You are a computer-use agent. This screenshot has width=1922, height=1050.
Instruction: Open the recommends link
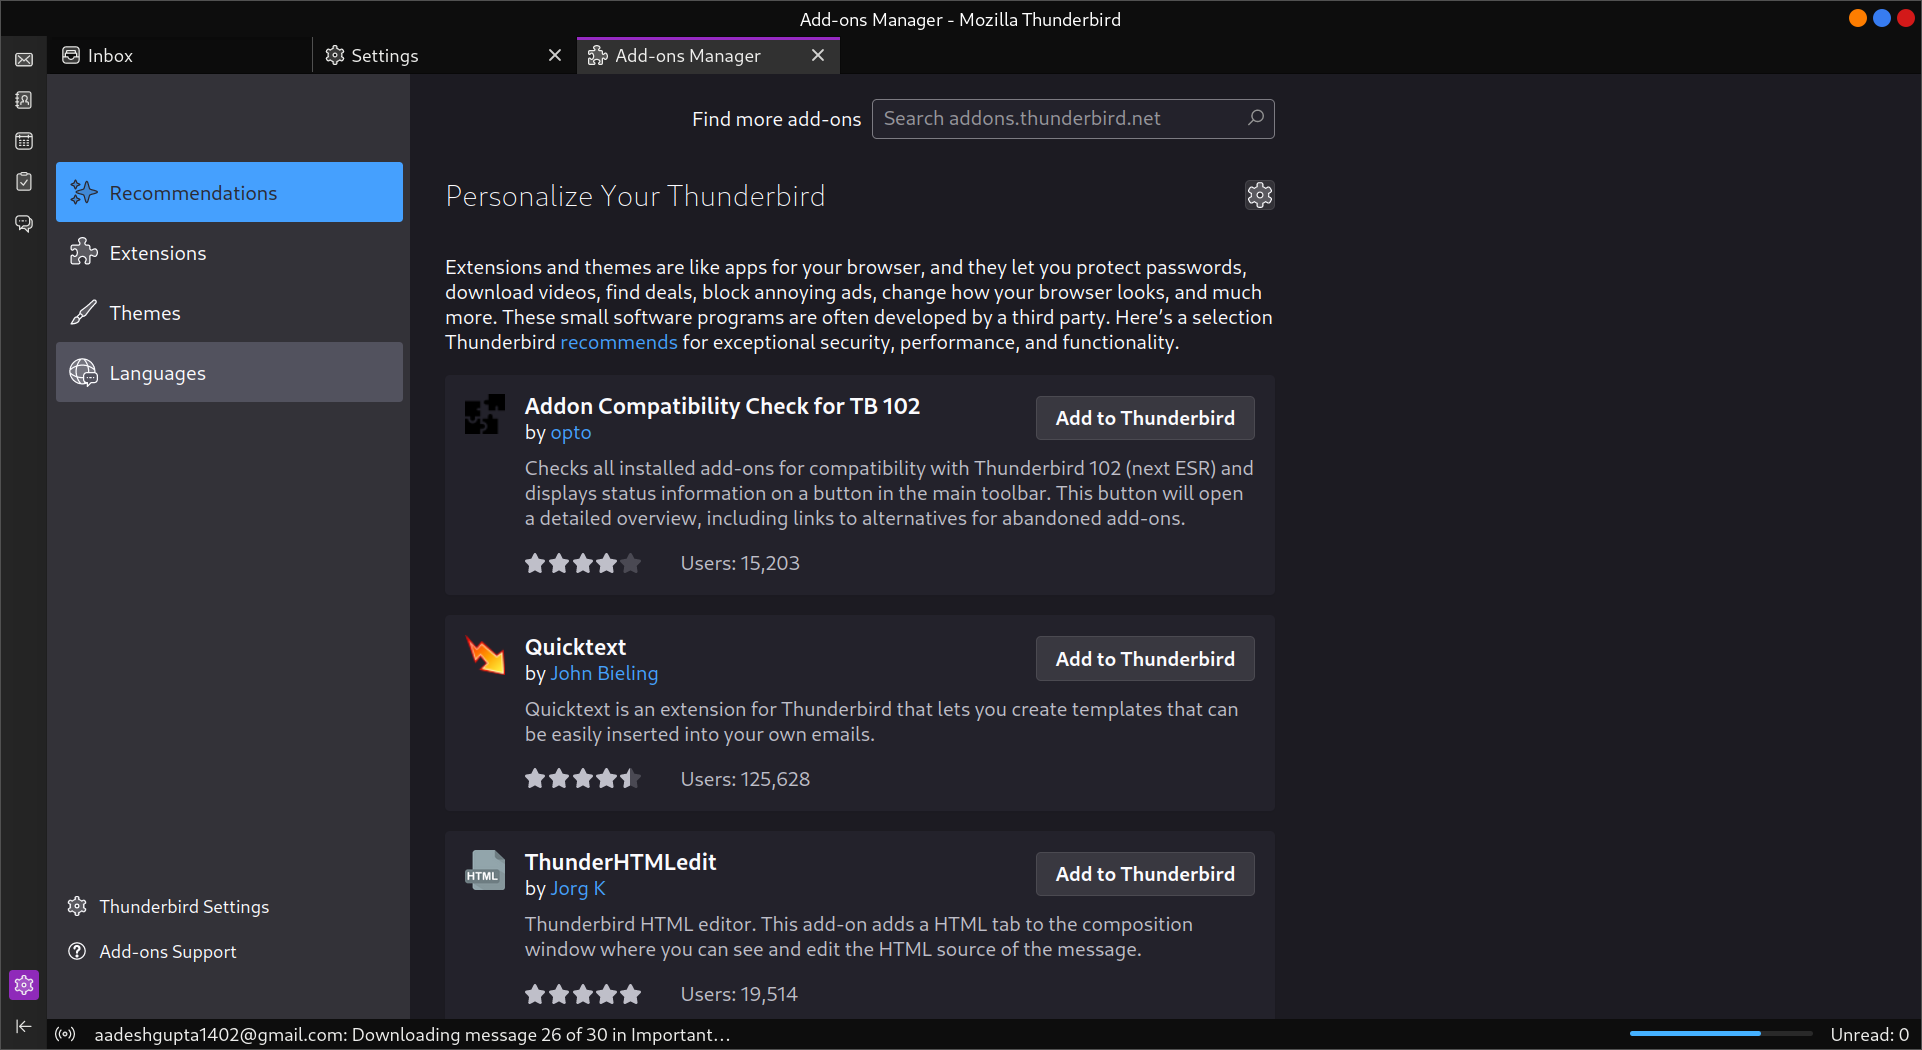click(618, 342)
